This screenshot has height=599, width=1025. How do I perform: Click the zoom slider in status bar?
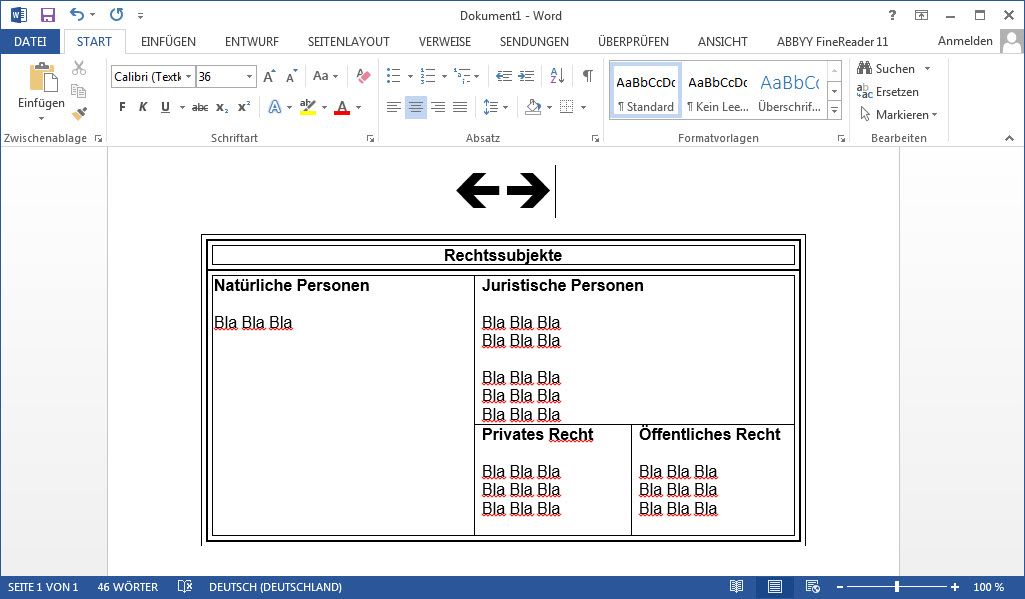pos(897,587)
